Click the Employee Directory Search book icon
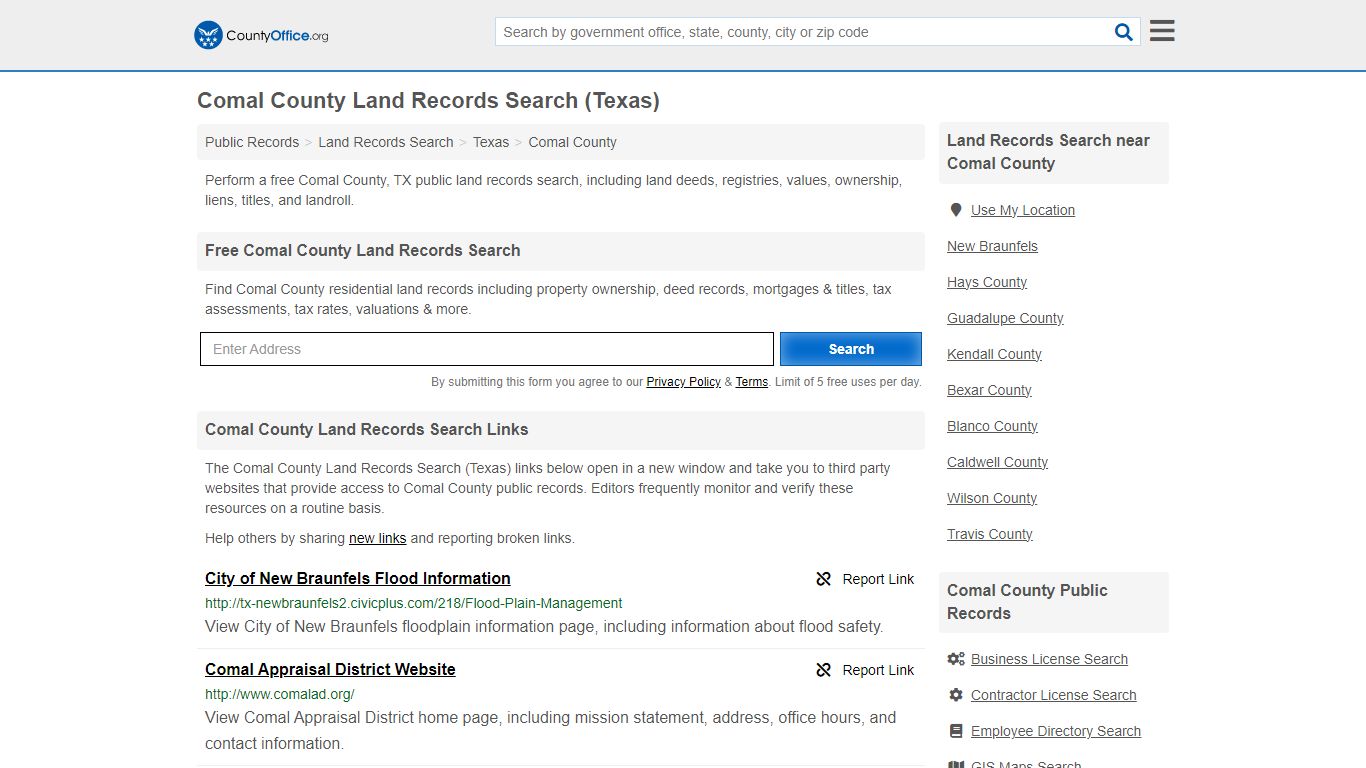The width and height of the screenshot is (1366, 768). point(956,731)
